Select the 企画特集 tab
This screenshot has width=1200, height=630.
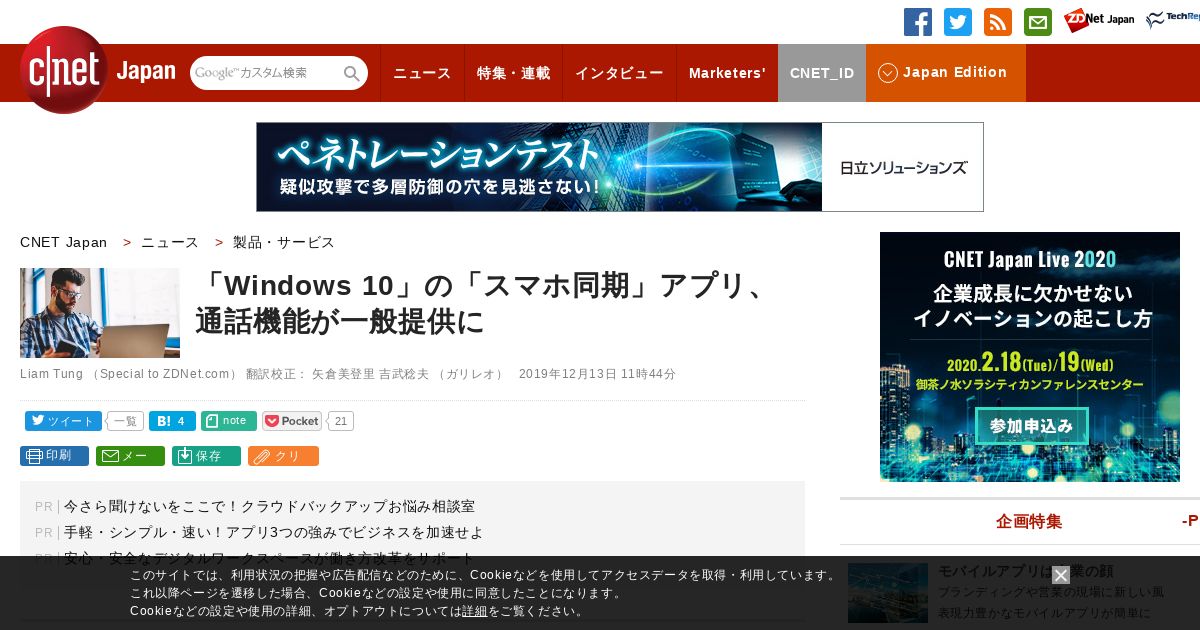point(1029,521)
